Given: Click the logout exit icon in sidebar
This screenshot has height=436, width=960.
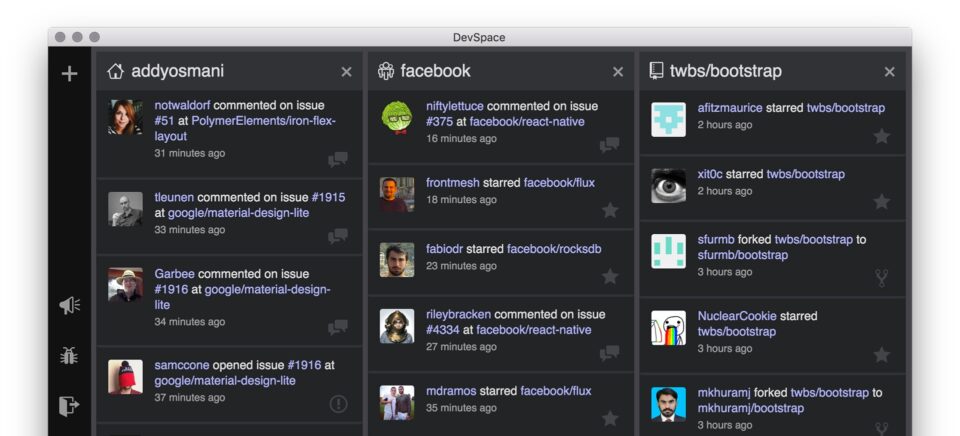Looking at the screenshot, I should click(x=69, y=405).
